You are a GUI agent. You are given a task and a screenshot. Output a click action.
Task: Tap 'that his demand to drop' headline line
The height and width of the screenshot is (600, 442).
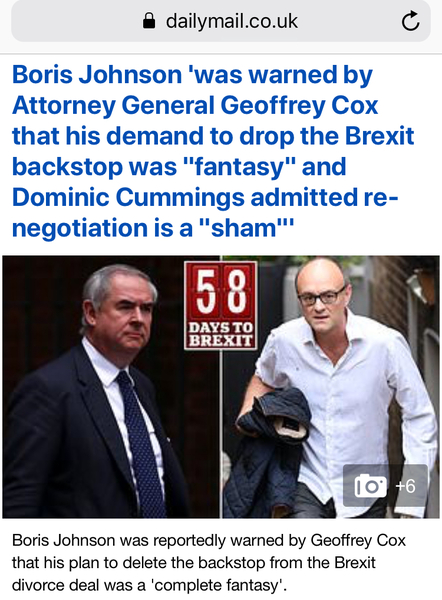(x=213, y=136)
